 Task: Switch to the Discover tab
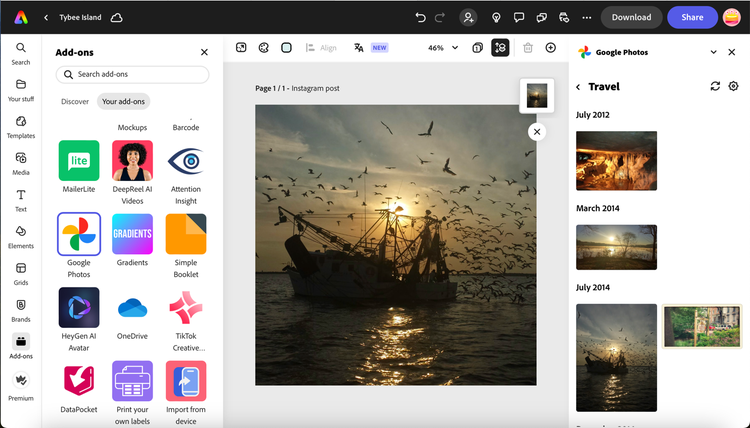click(x=75, y=101)
